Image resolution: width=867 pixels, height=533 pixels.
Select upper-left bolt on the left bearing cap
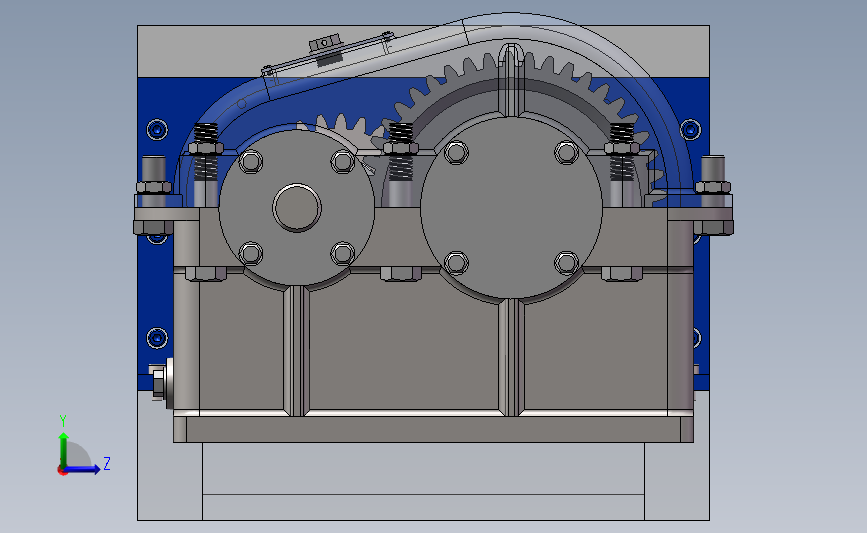coord(250,162)
